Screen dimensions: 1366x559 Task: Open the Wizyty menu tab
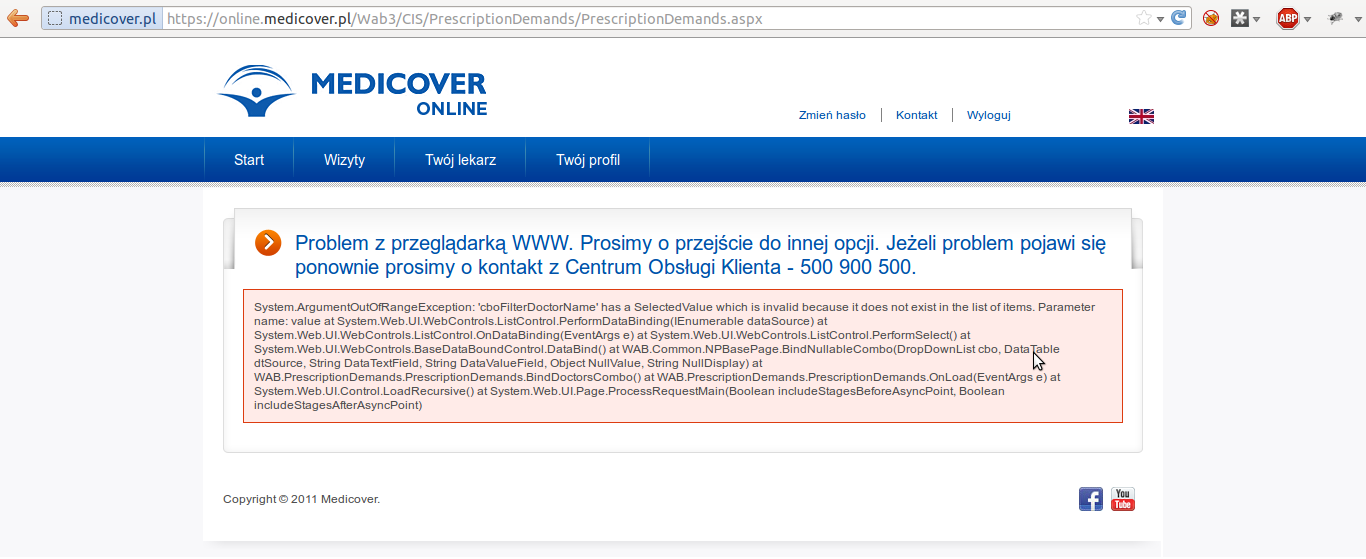click(x=344, y=160)
